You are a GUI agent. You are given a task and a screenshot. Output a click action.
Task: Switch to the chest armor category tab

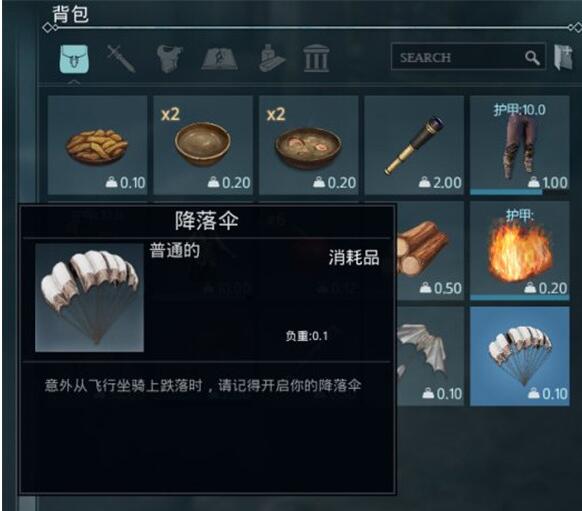[170, 59]
